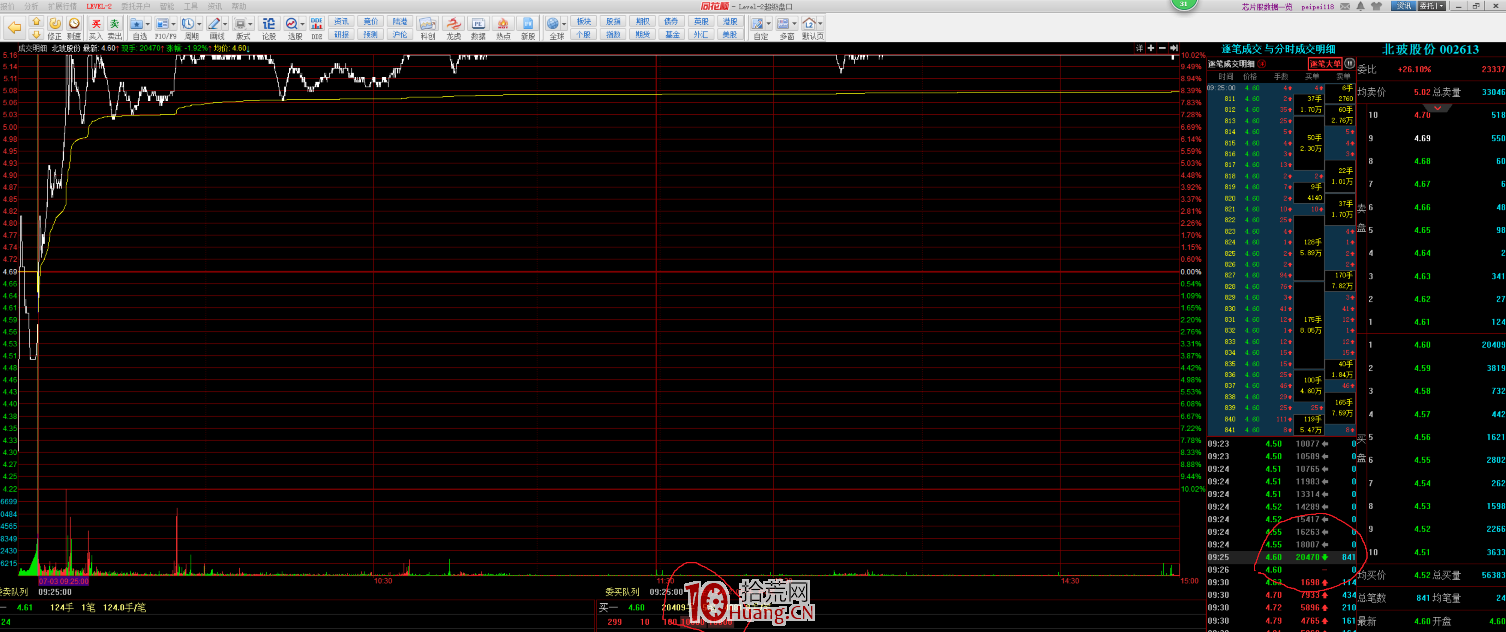This screenshot has width=1506, height=632.
Task: Open the 版式 layout icon
Action: point(240,24)
